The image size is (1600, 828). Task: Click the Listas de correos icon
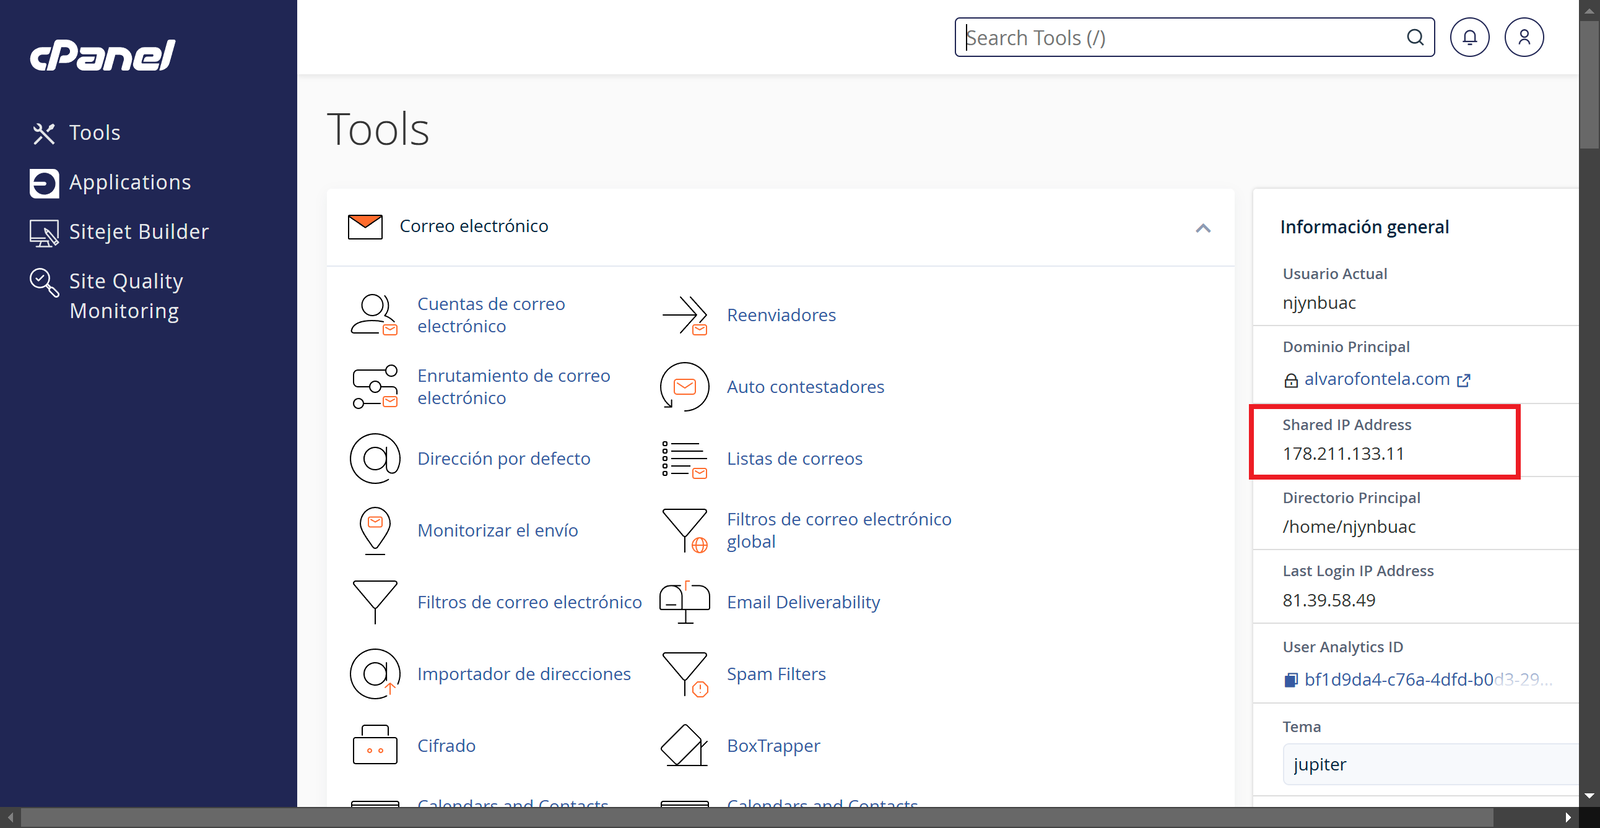(x=685, y=459)
